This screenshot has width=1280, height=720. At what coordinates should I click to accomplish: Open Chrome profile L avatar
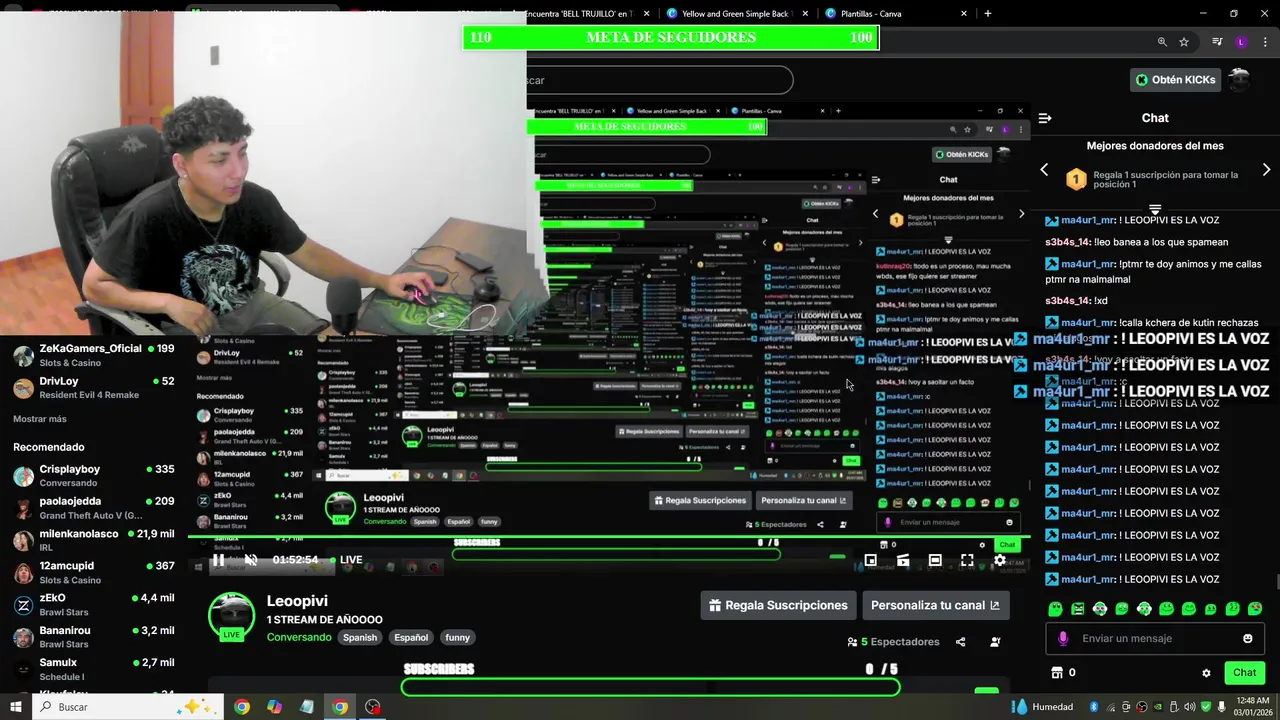click(x=1241, y=42)
